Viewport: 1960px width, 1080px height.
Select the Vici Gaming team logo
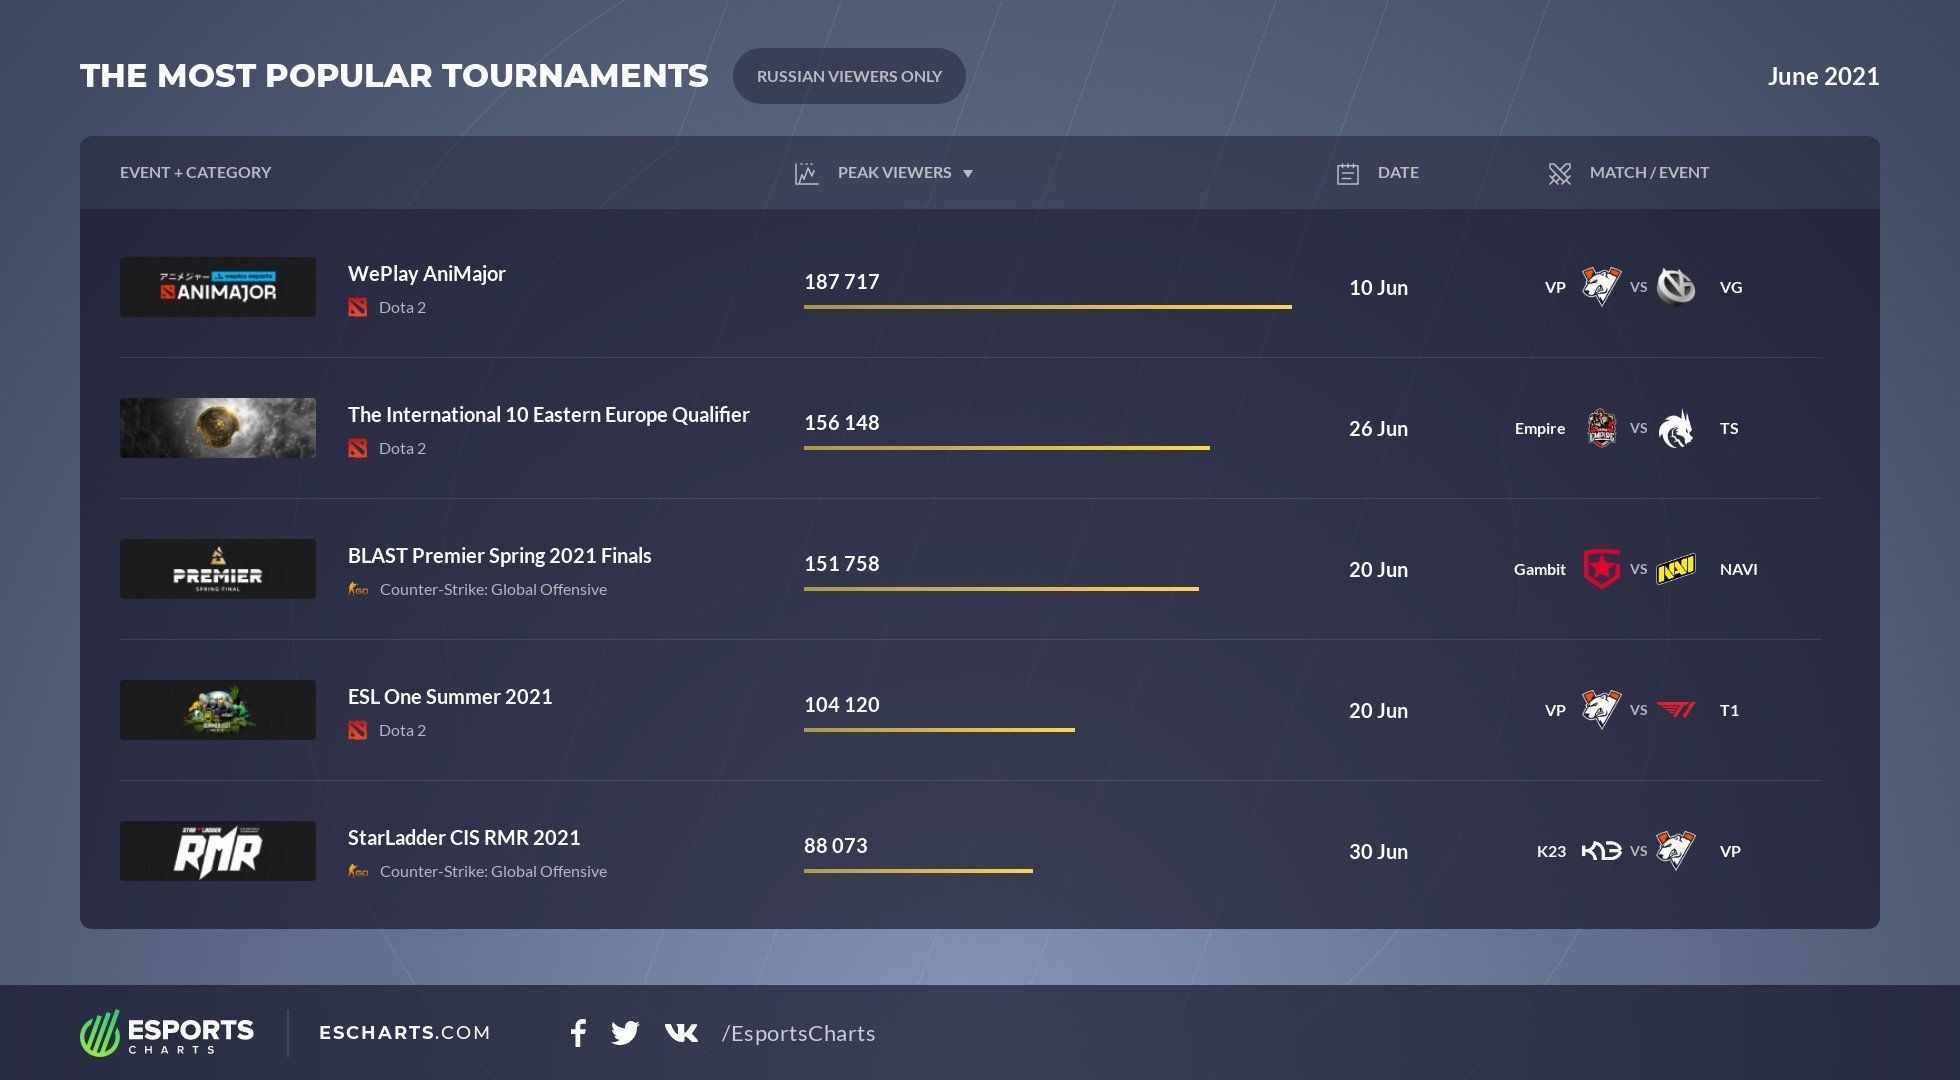pyautogui.click(x=1676, y=287)
